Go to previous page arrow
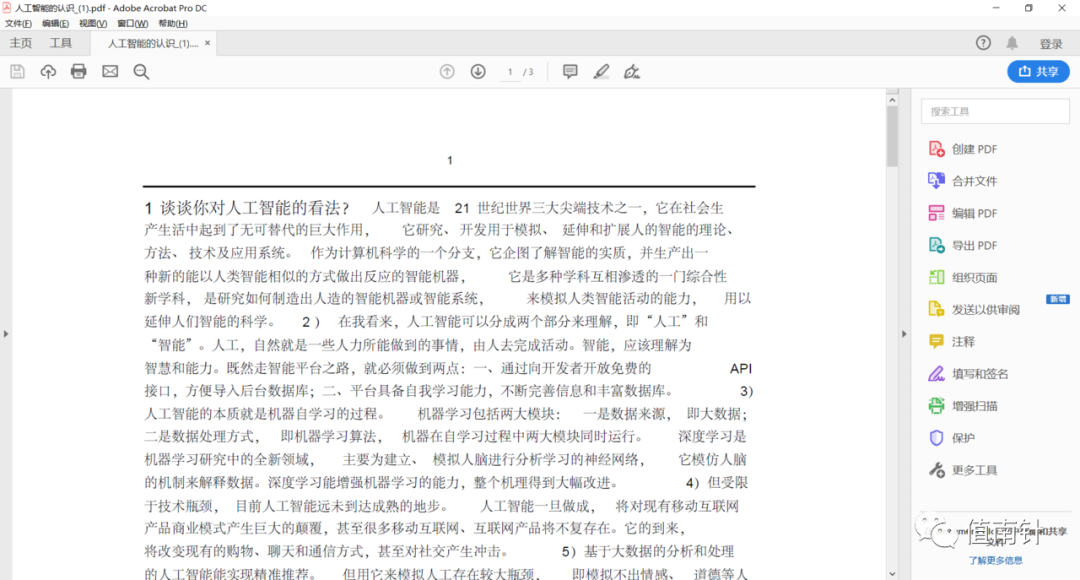 coord(447,72)
